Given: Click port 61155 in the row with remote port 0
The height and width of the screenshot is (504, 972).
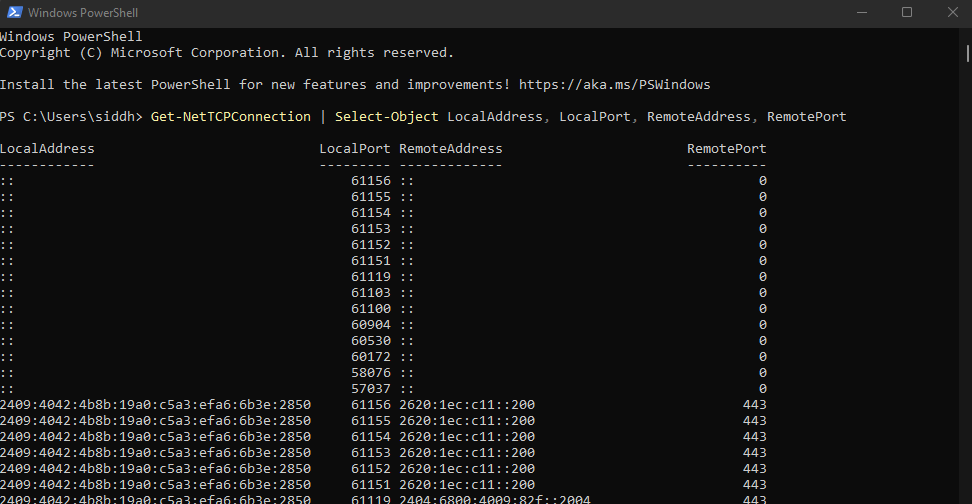Looking at the screenshot, I should click(x=371, y=197).
